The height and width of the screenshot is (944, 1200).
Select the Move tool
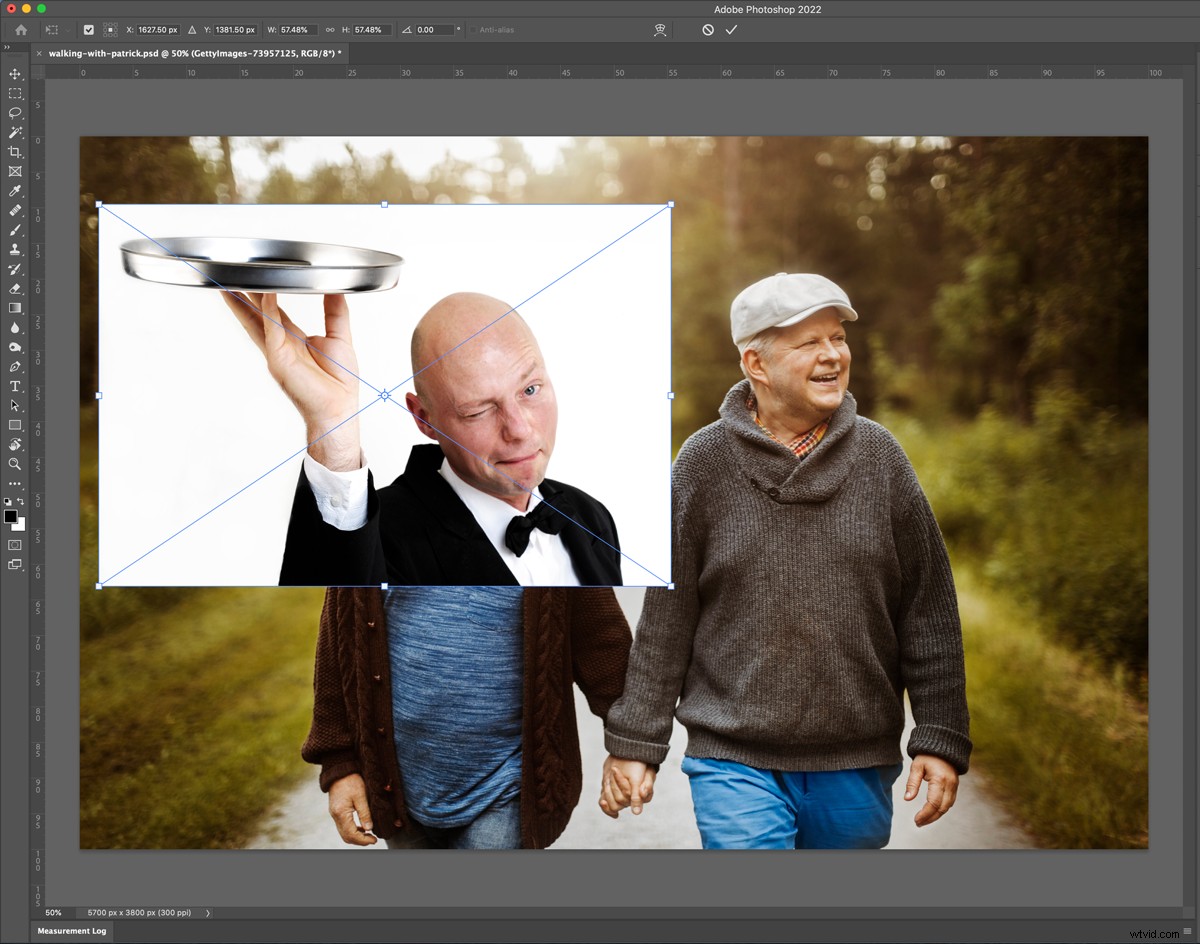pos(15,73)
